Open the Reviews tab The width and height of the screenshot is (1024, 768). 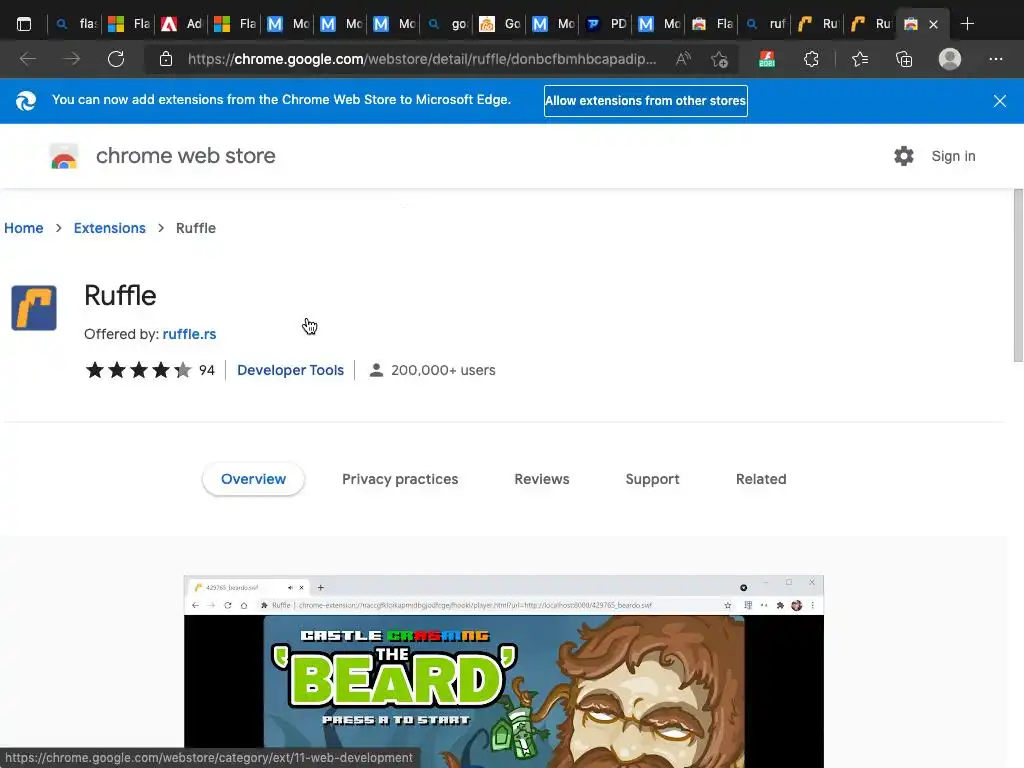tap(542, 479)
